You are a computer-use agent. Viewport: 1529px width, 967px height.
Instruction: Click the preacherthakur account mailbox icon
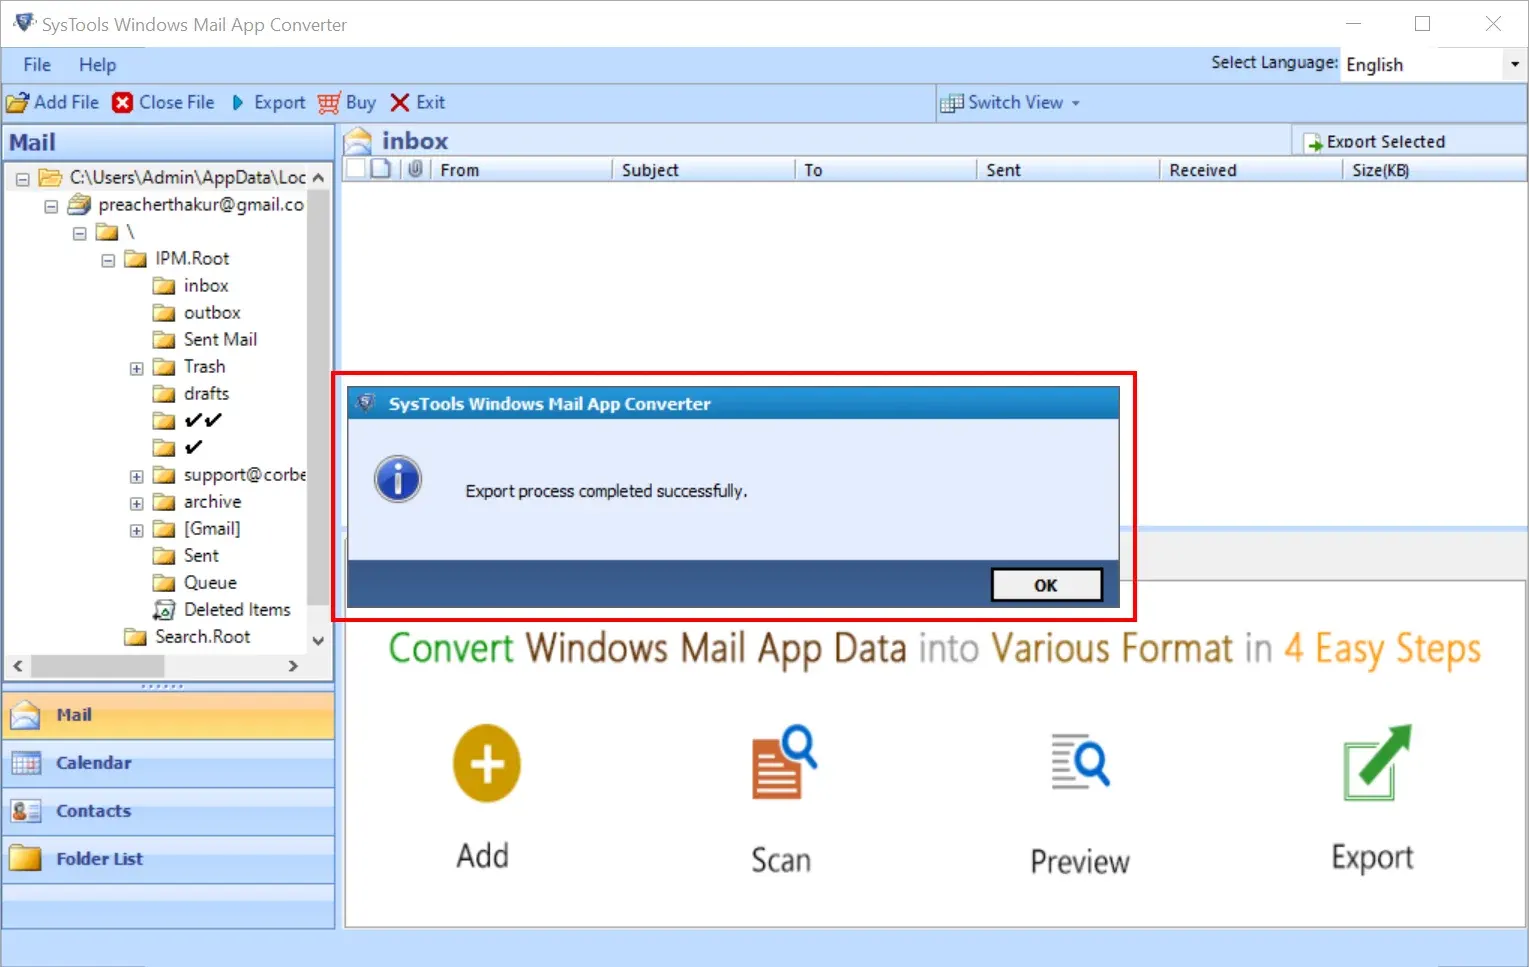(79, 205)
